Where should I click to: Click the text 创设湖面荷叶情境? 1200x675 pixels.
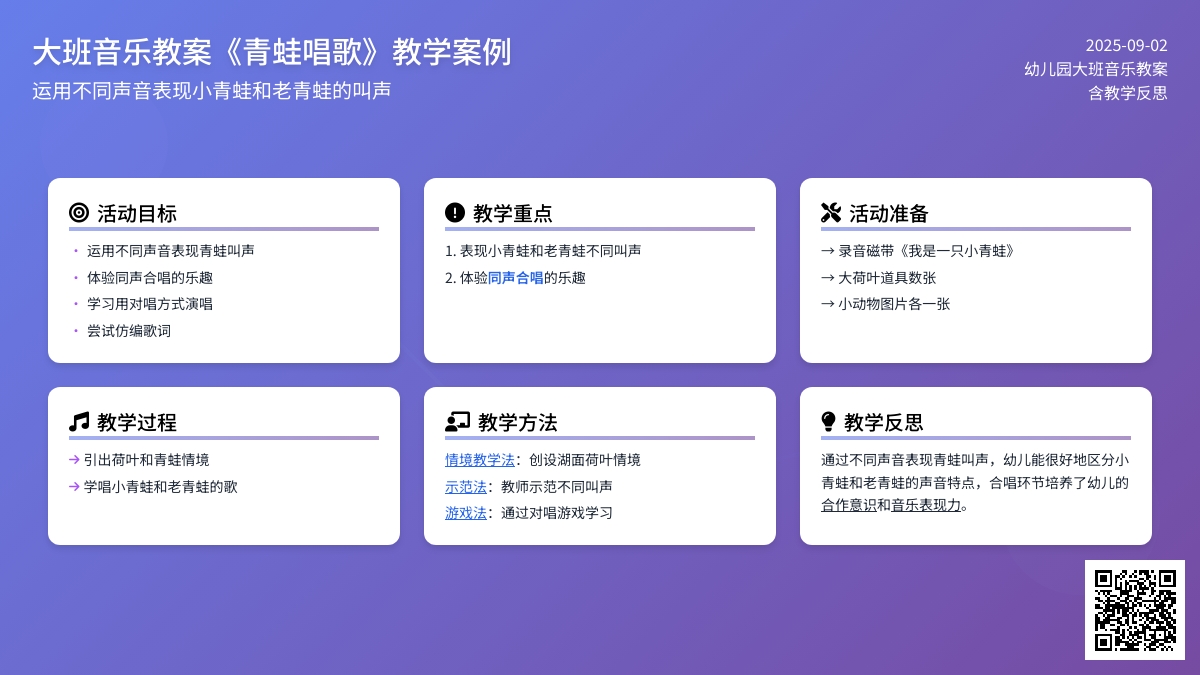pyautogui.click(x=585, y=460)
